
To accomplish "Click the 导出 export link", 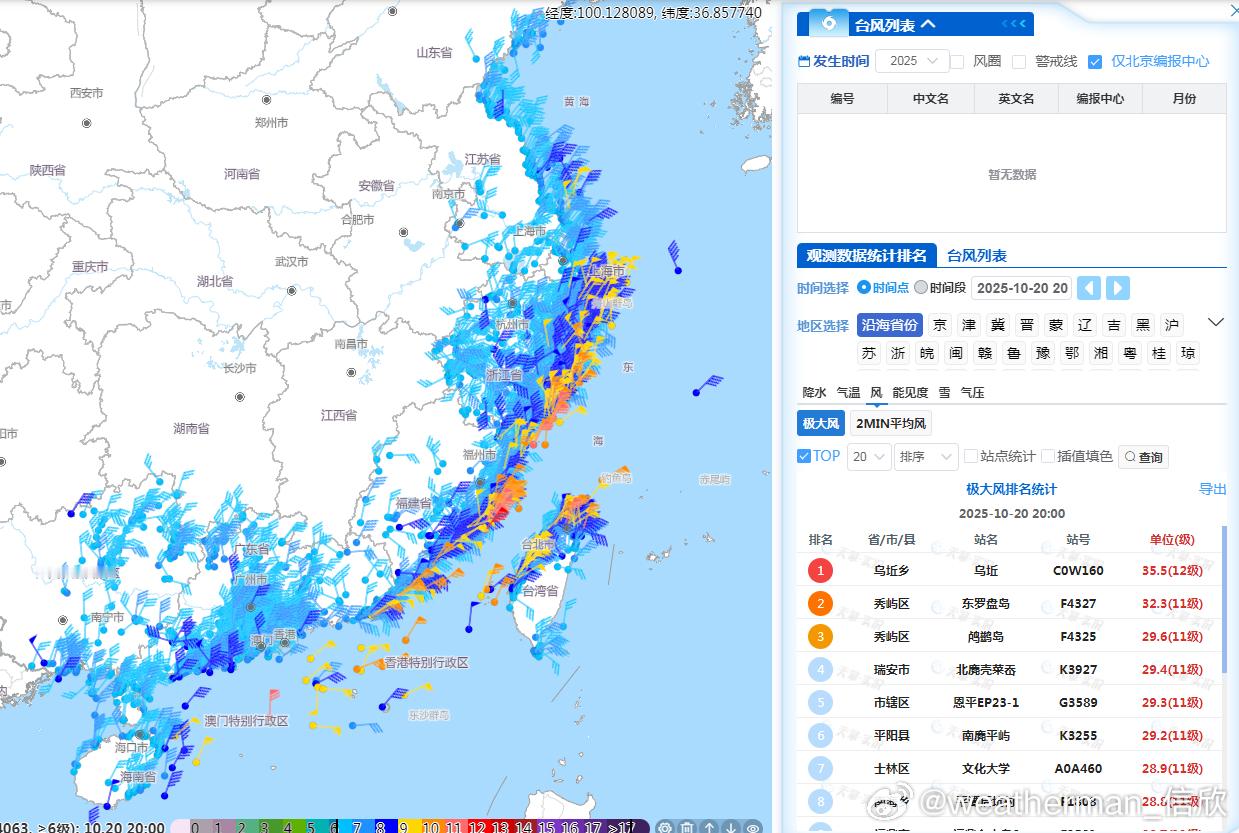I will (1212, 489).
